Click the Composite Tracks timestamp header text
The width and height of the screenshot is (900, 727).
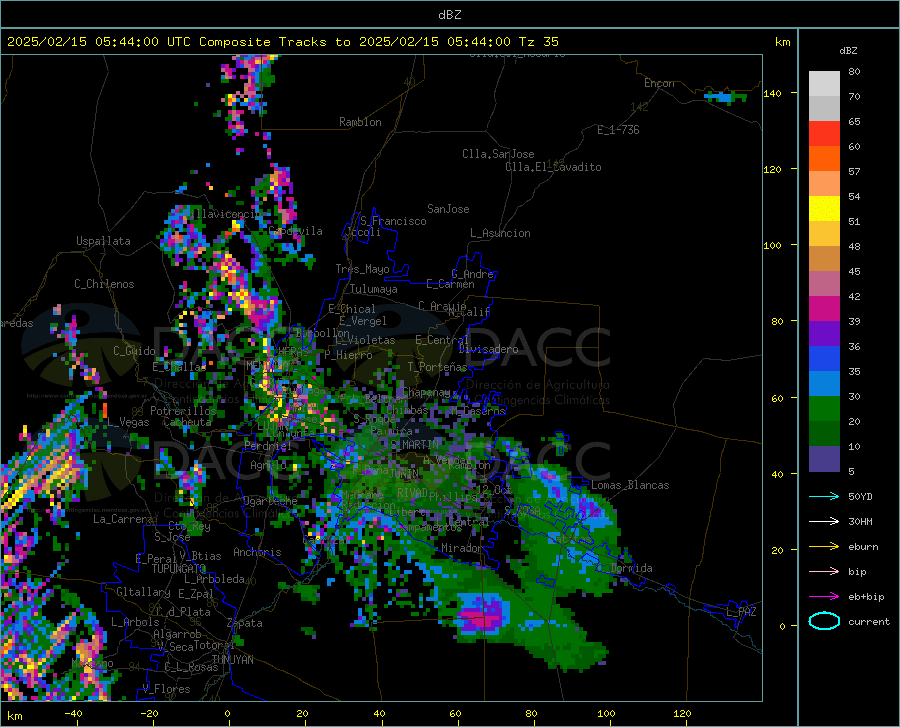pyautogui.click(x=283, y=42)
